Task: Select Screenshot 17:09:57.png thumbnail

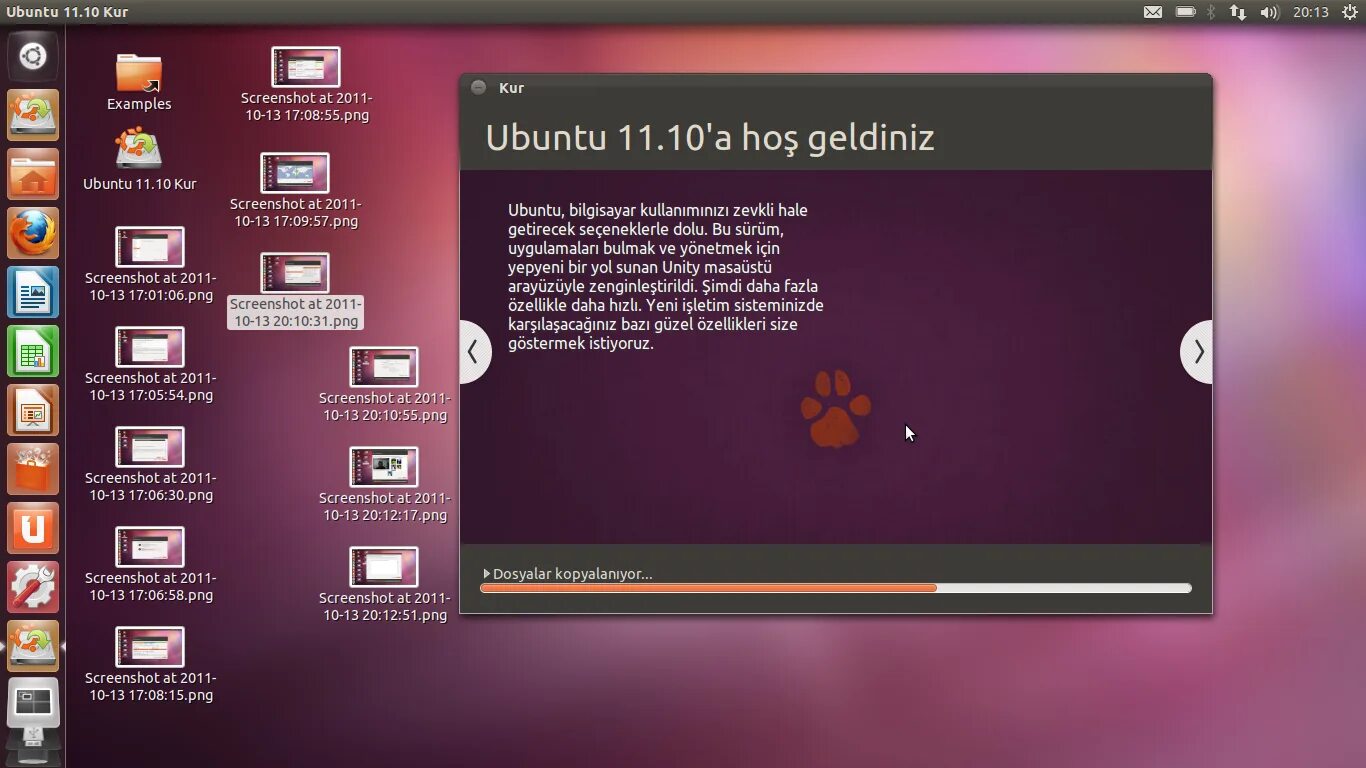Action: 295,173
